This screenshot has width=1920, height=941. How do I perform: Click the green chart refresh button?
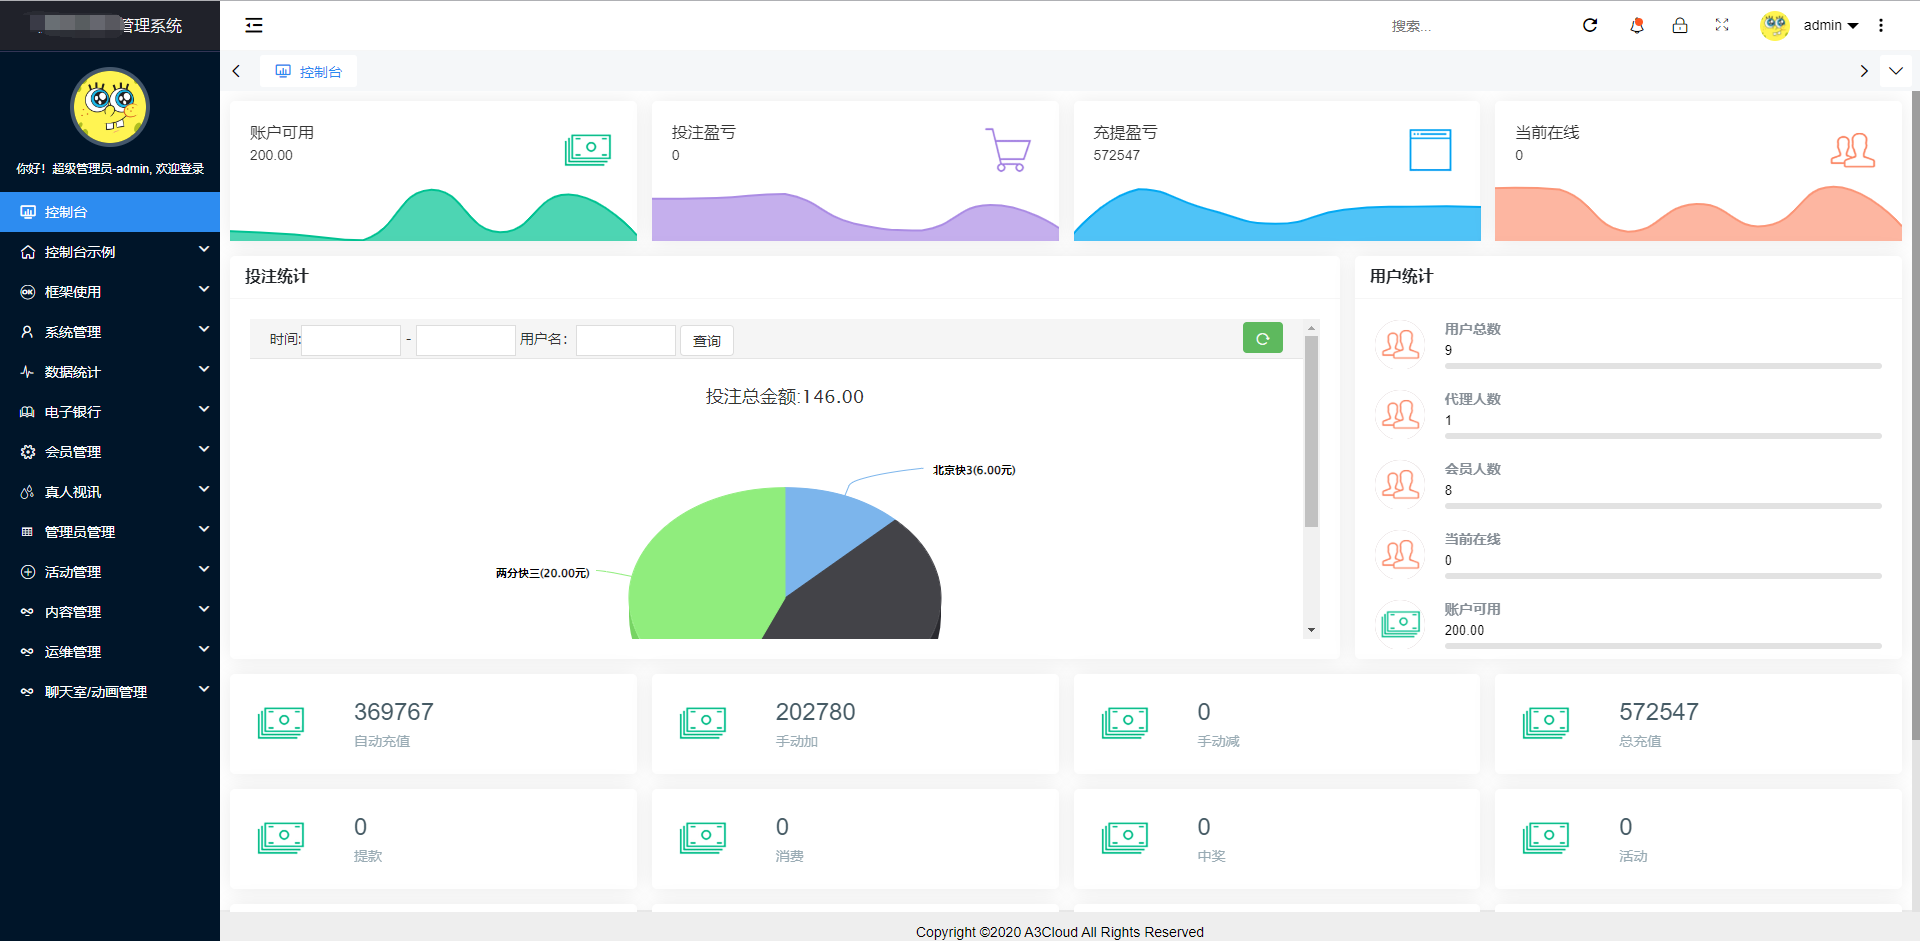(x=1262, y=338)
